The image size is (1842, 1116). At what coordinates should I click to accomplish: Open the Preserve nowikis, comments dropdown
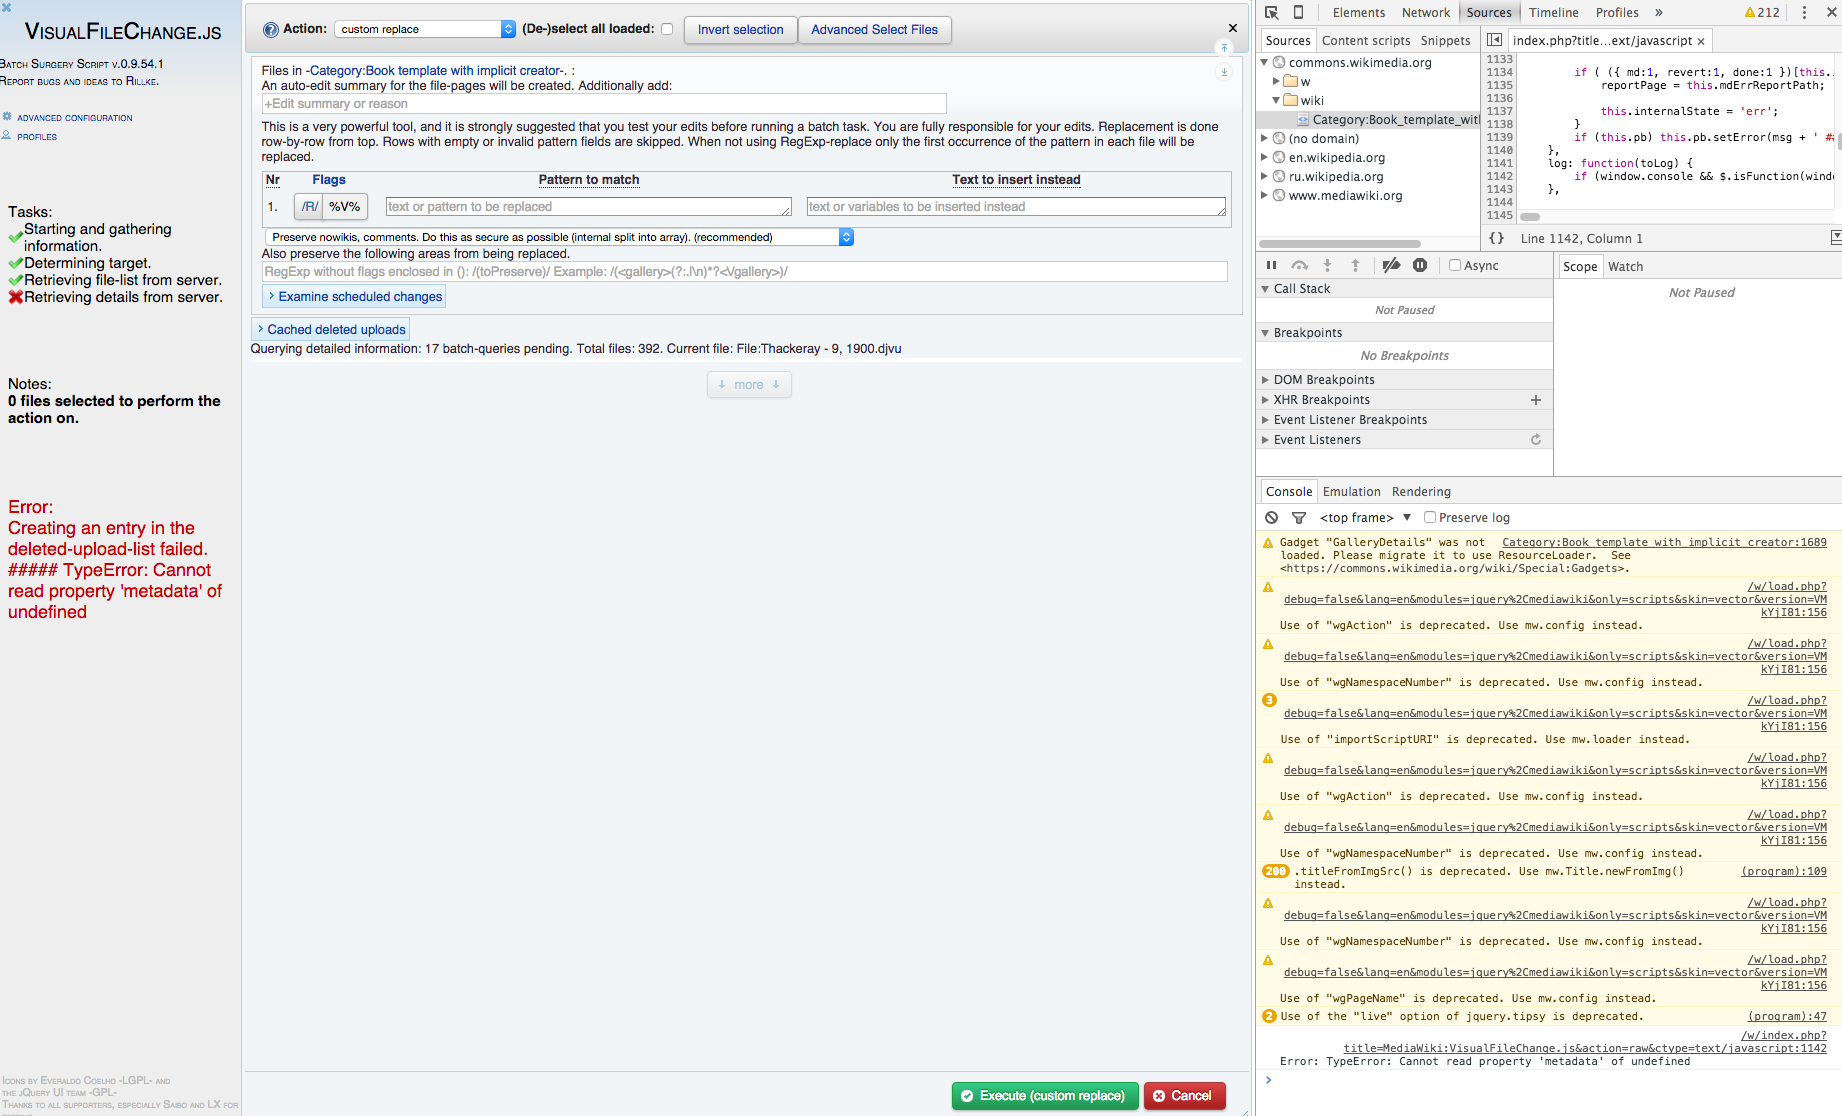tap(560, 237)
